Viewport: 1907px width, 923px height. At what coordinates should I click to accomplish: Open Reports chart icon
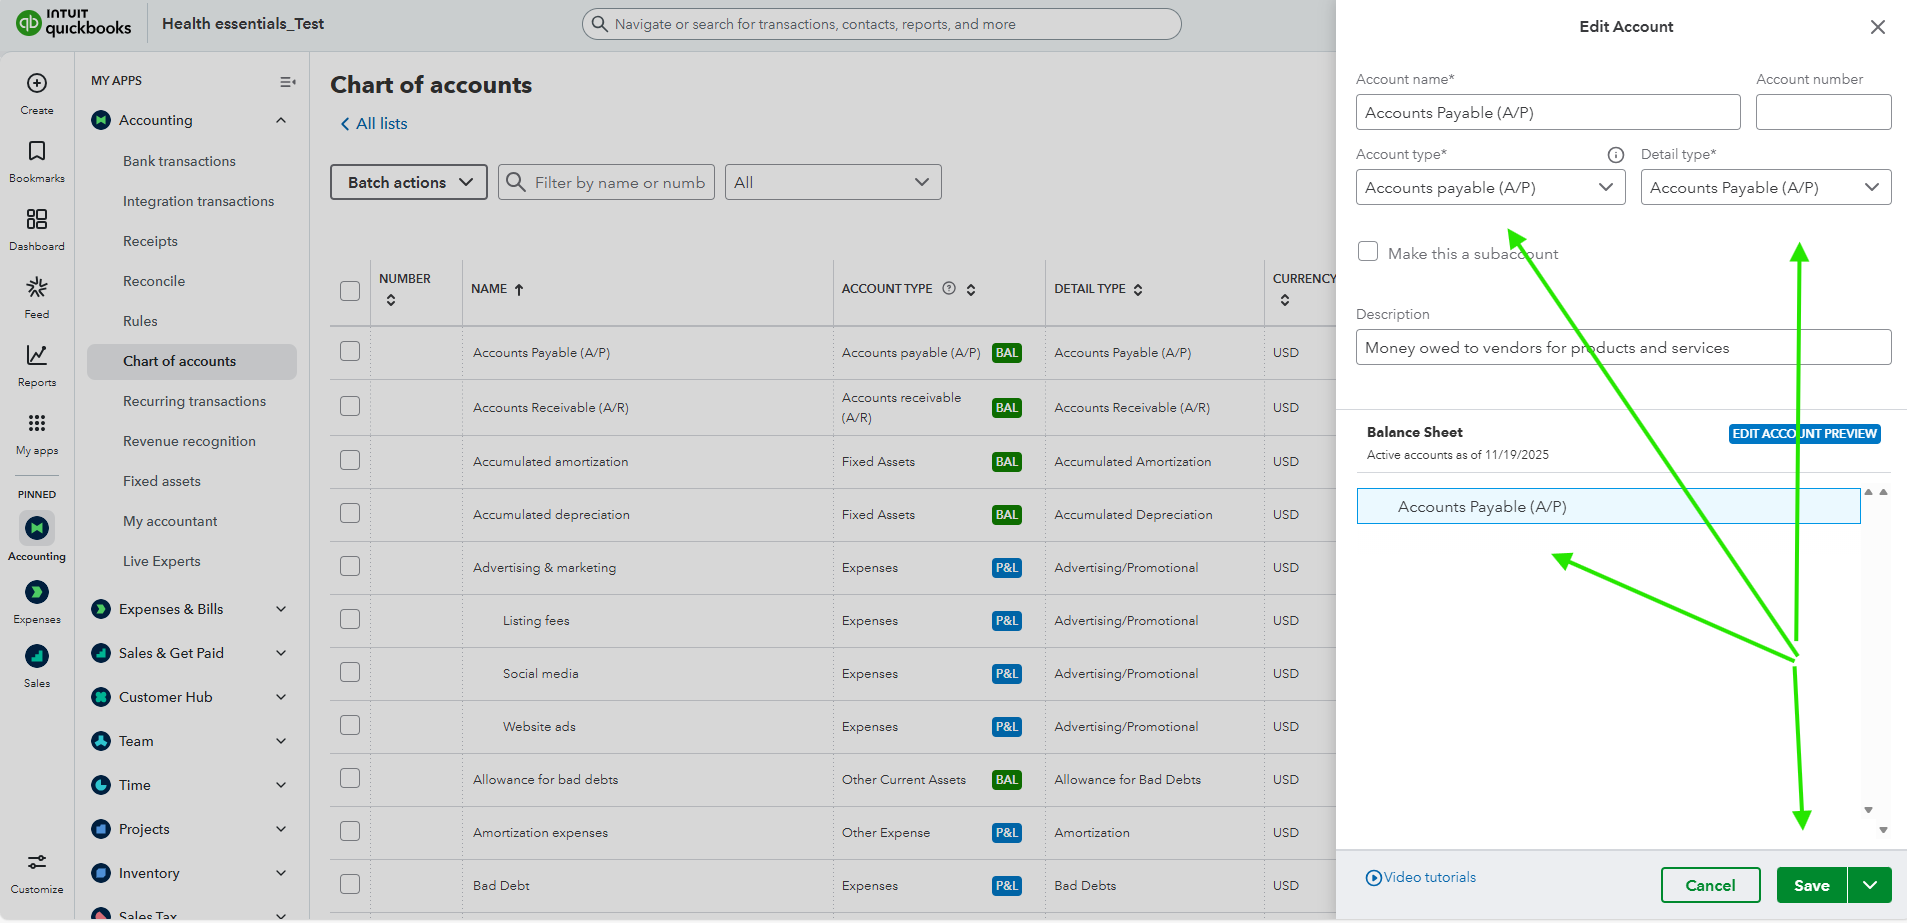pyautogui.click(x=37, y=356)
